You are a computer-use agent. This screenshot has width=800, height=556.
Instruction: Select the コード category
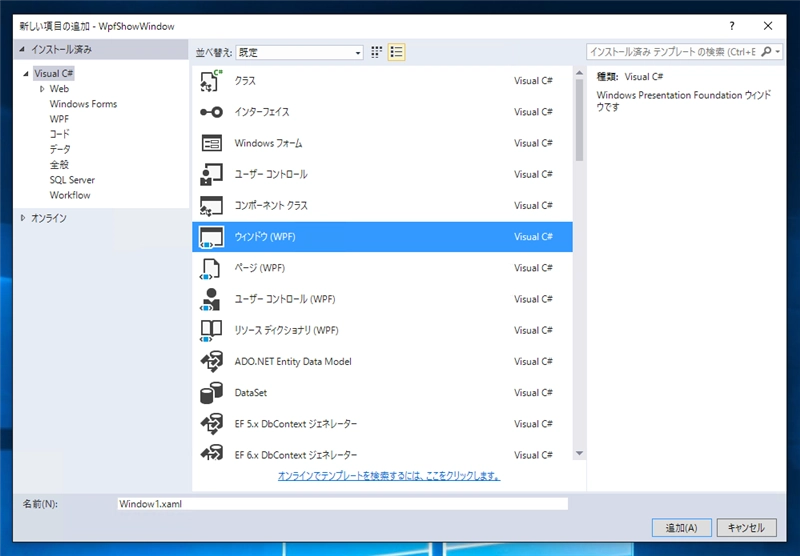tap(60, 134)
